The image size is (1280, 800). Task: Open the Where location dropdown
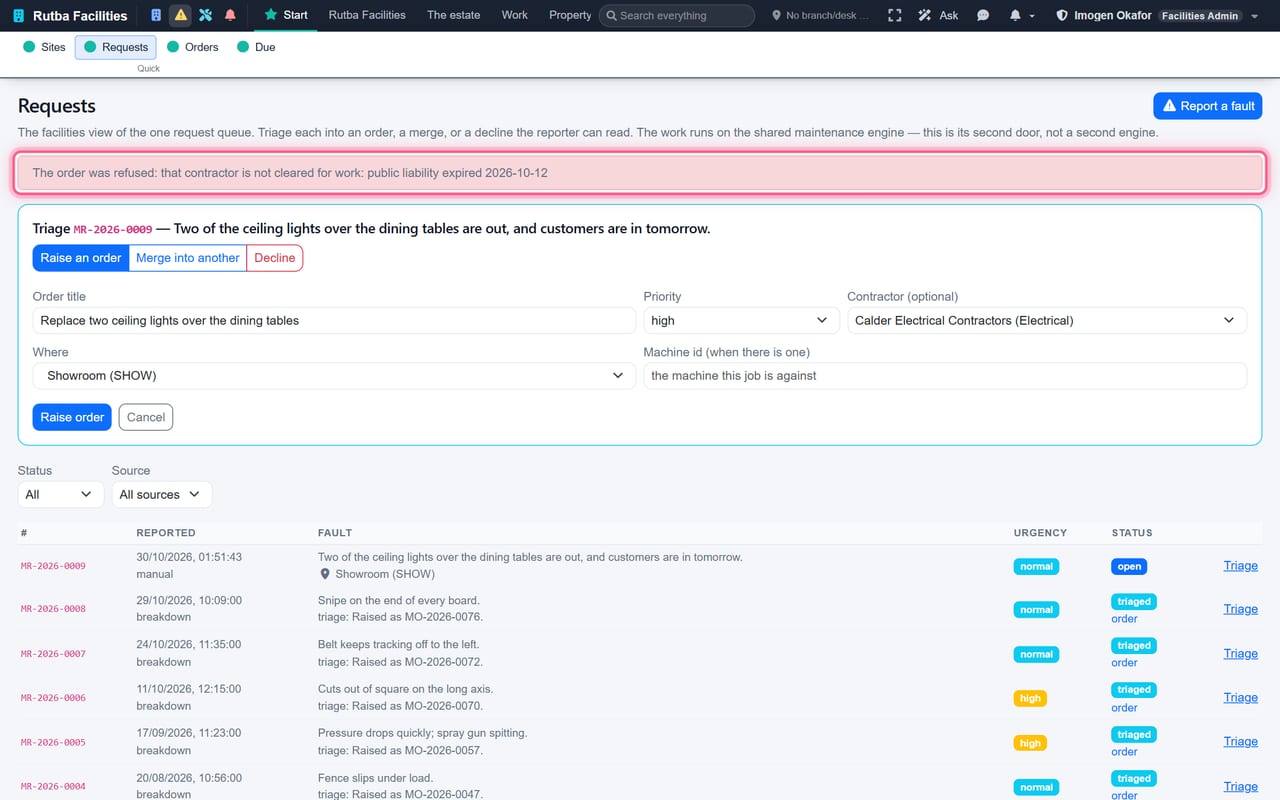click(334, 376)
